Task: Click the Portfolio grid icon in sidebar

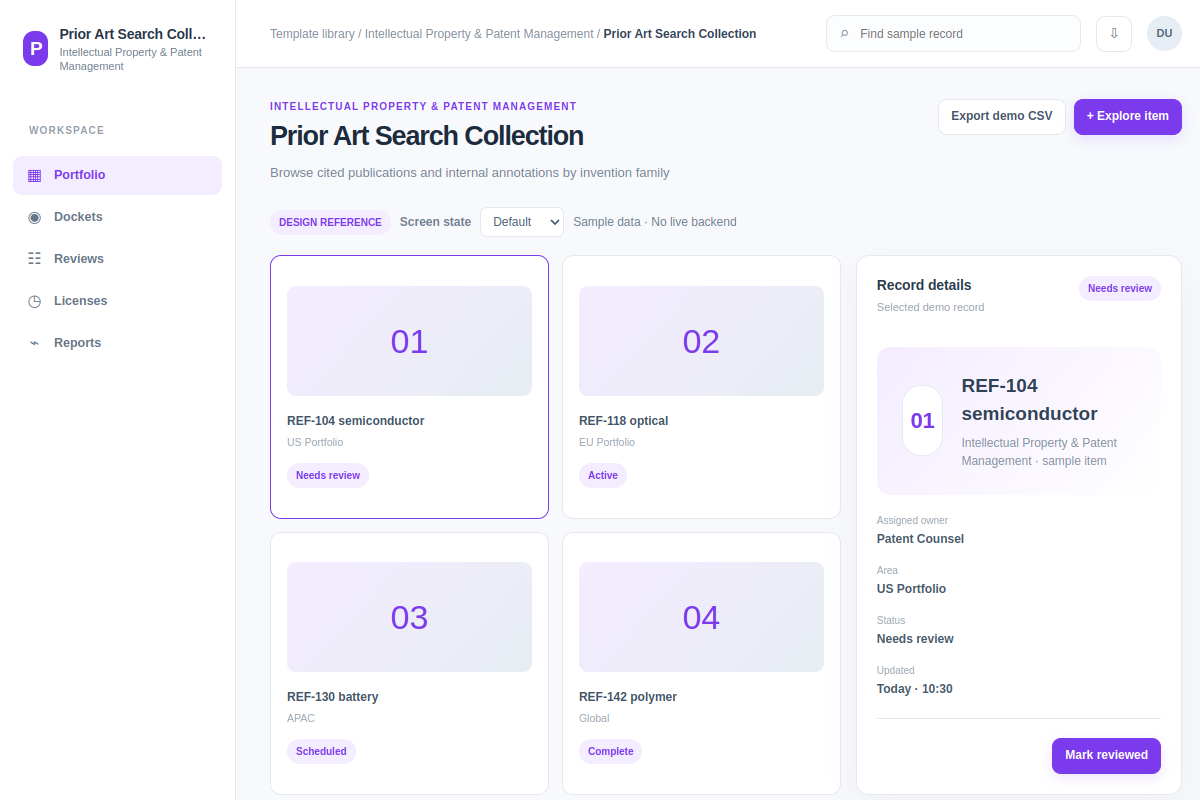Action: click(35, 175)
